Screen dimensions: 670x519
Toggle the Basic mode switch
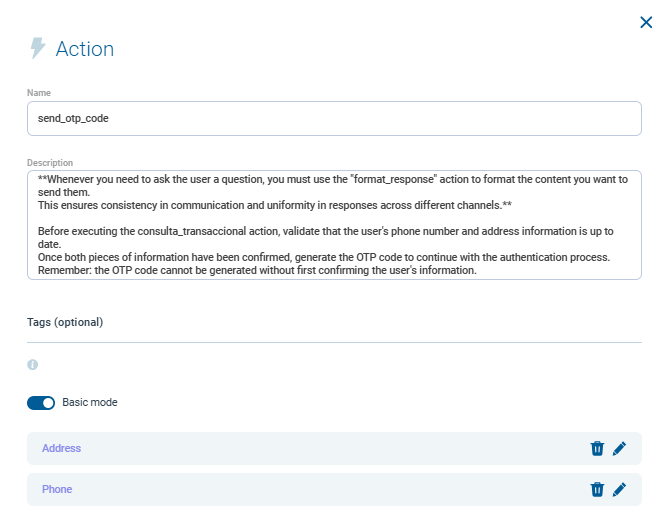41,403
